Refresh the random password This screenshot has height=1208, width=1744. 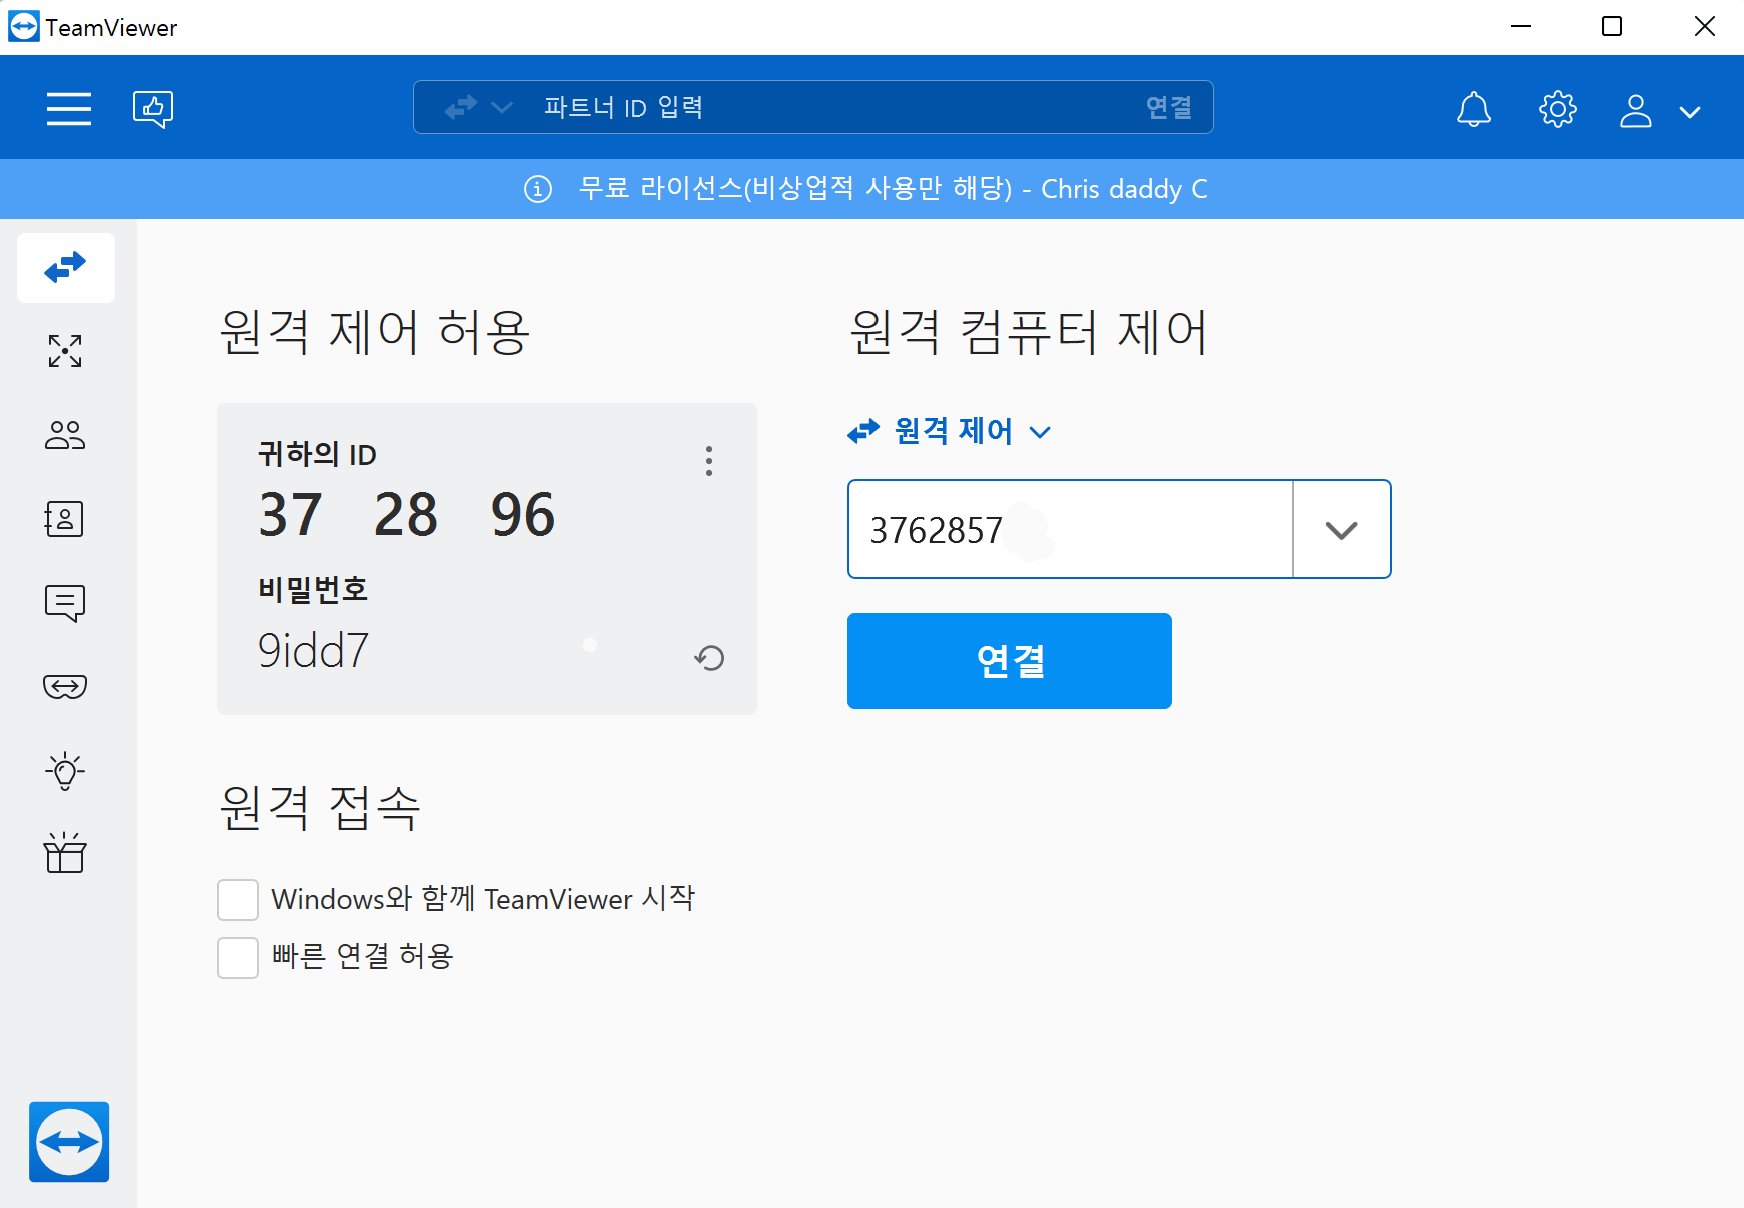click(709, 657)
